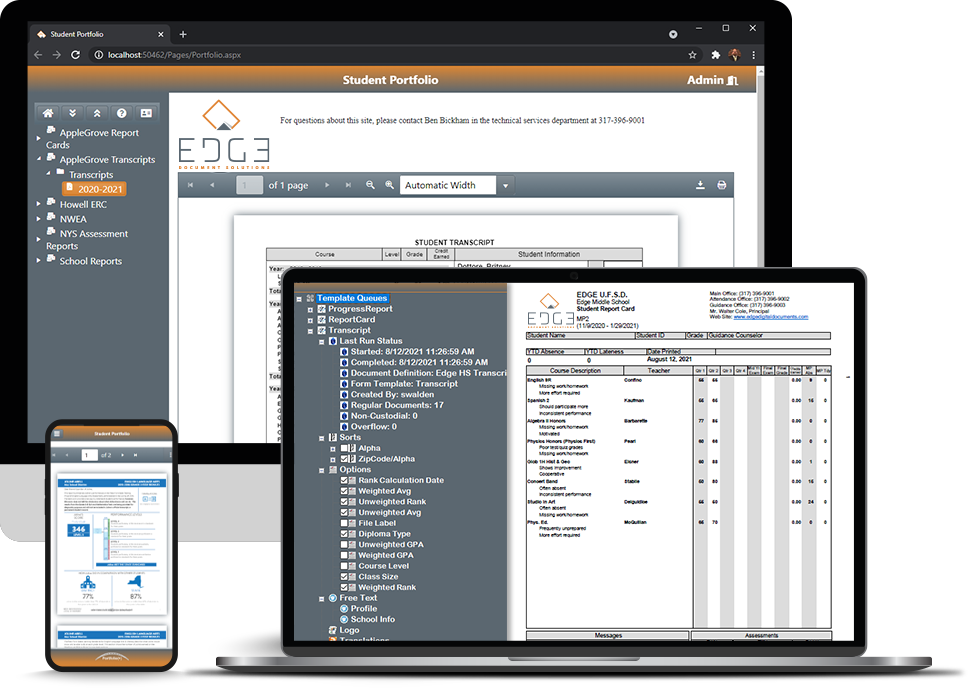The height and width of the screenshot is (688, 968).
Task: Select the Transcript queue item
Action: (x=349, y=330)
